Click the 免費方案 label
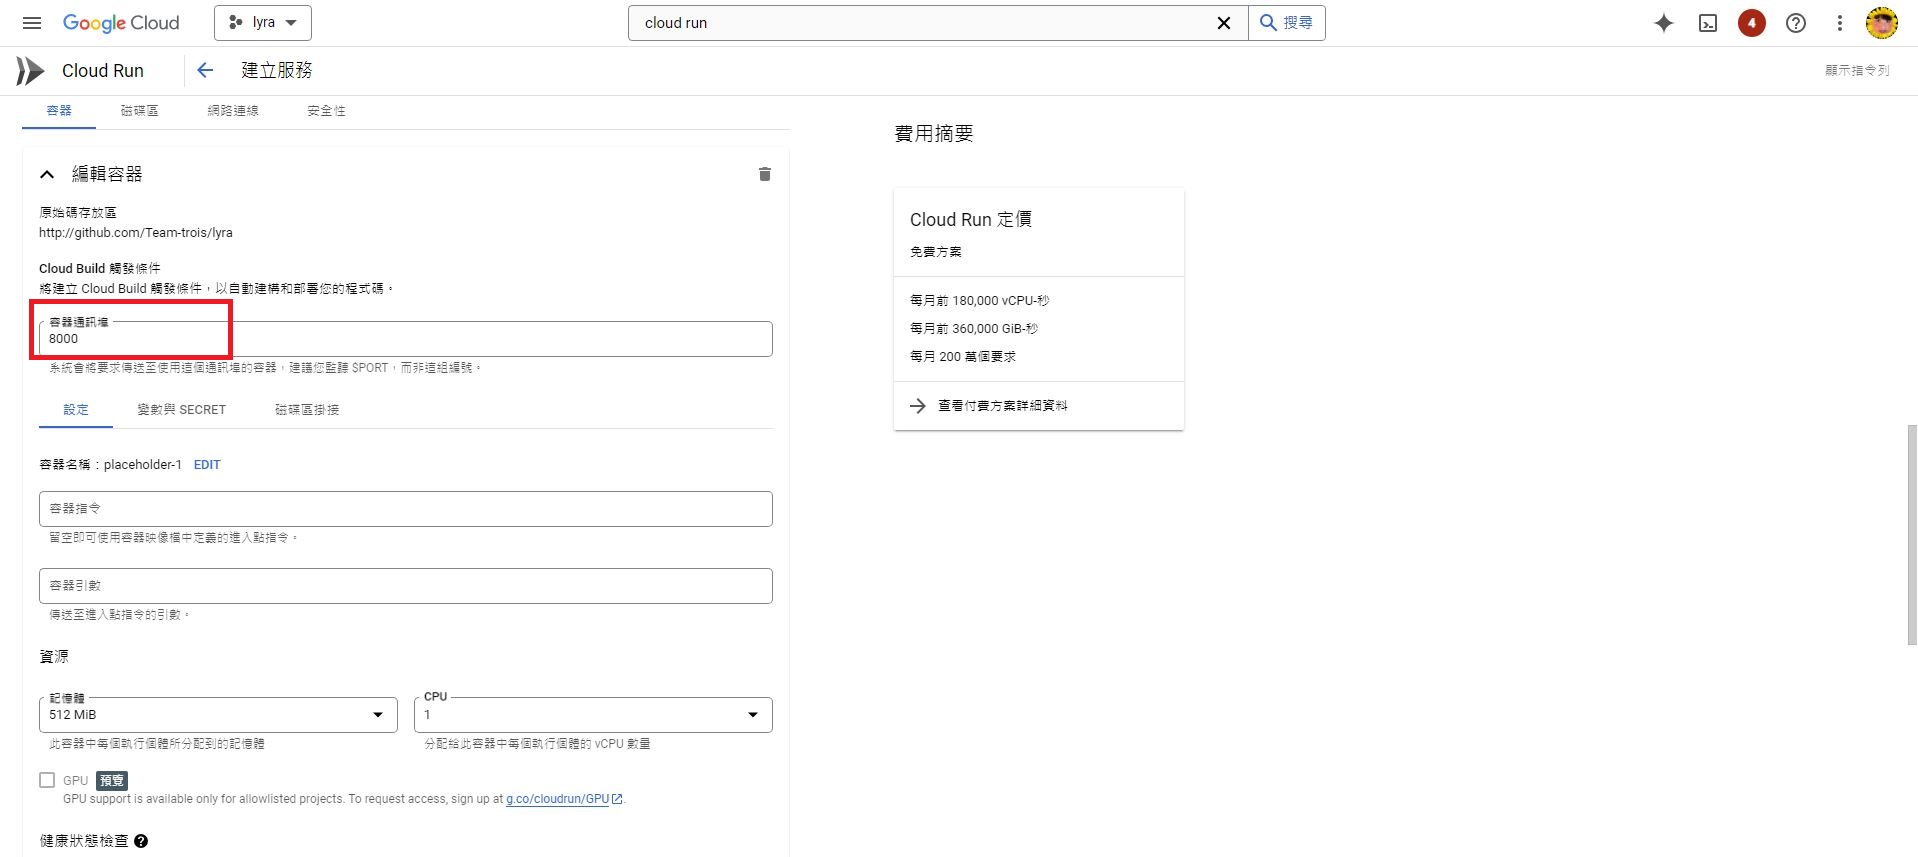Viewport: 1918px width, 857px height. coord(935,252)
